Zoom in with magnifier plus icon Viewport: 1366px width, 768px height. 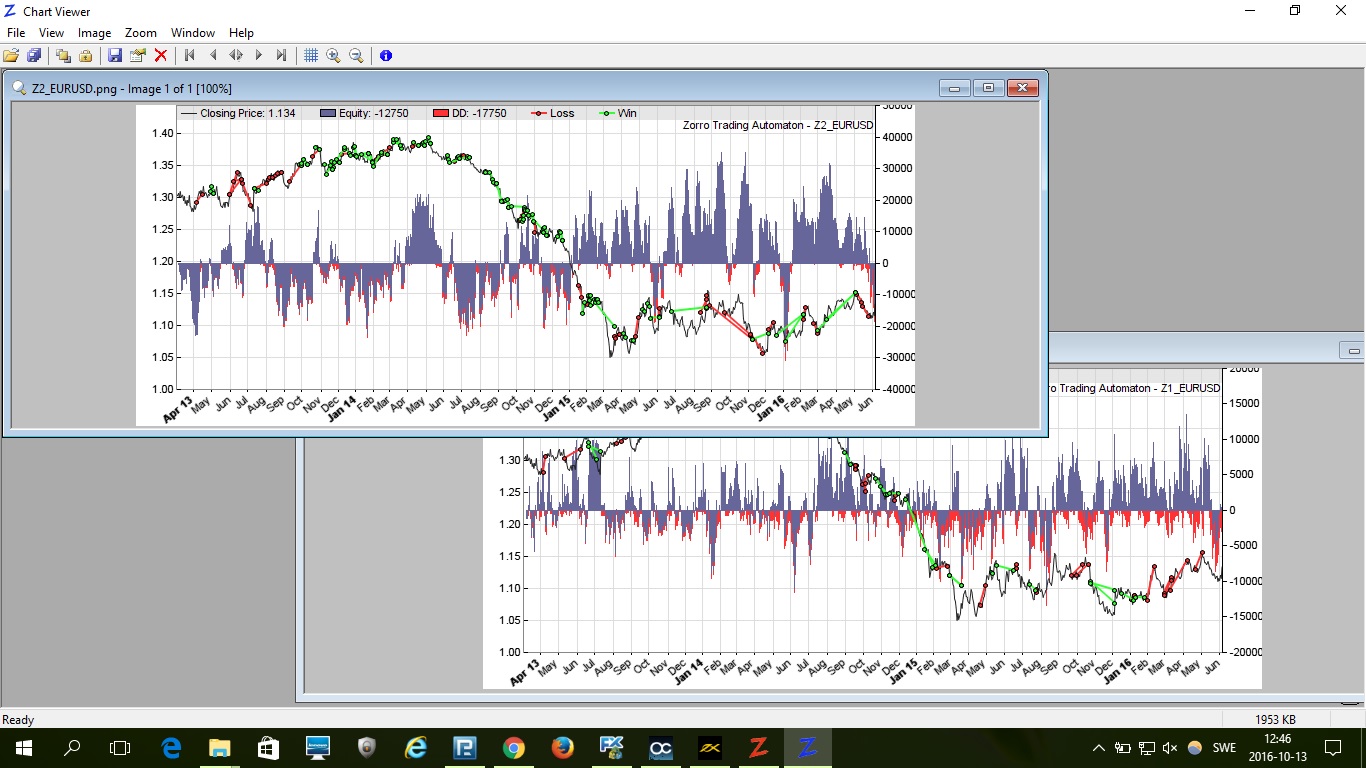click(333, 55)
